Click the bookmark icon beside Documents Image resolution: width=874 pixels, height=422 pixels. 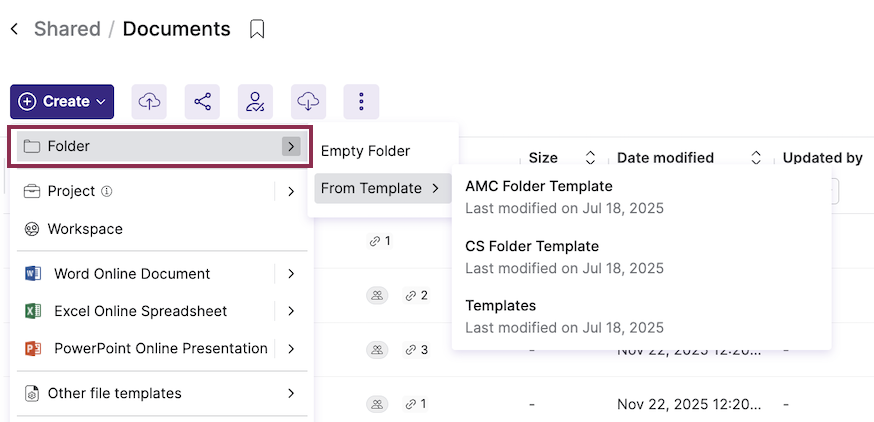click(257, 29)
